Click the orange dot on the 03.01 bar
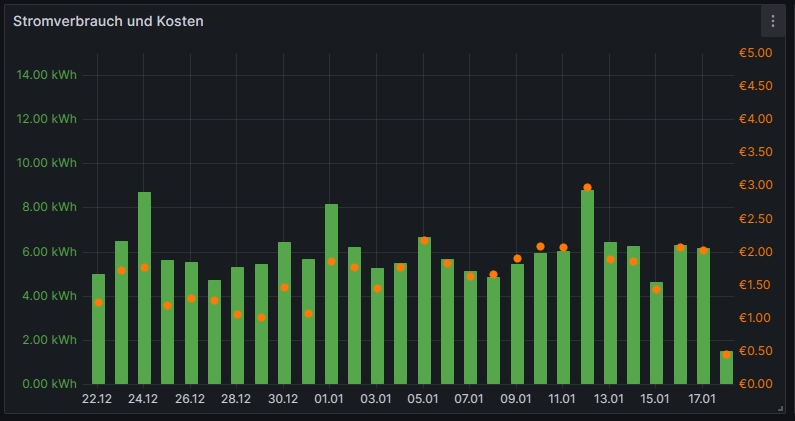This screenshot has height=421, width=795. coord(377,288)
